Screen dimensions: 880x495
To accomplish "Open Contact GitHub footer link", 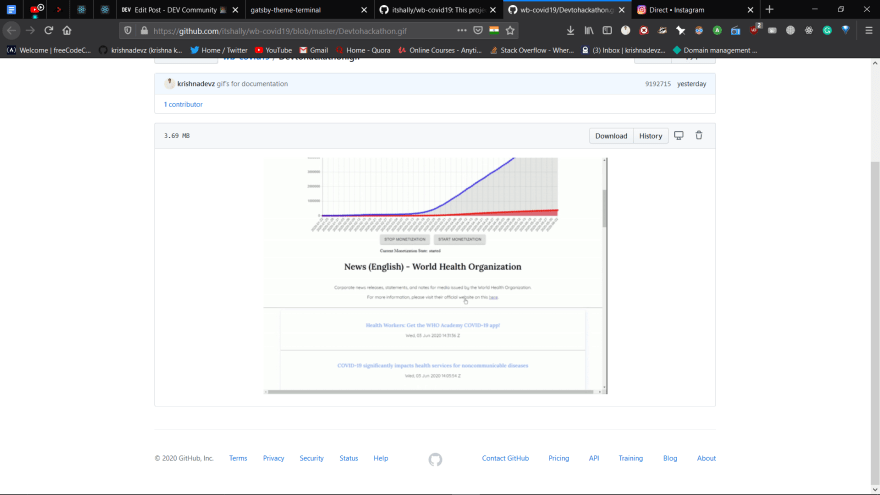I will click(505, 458).
